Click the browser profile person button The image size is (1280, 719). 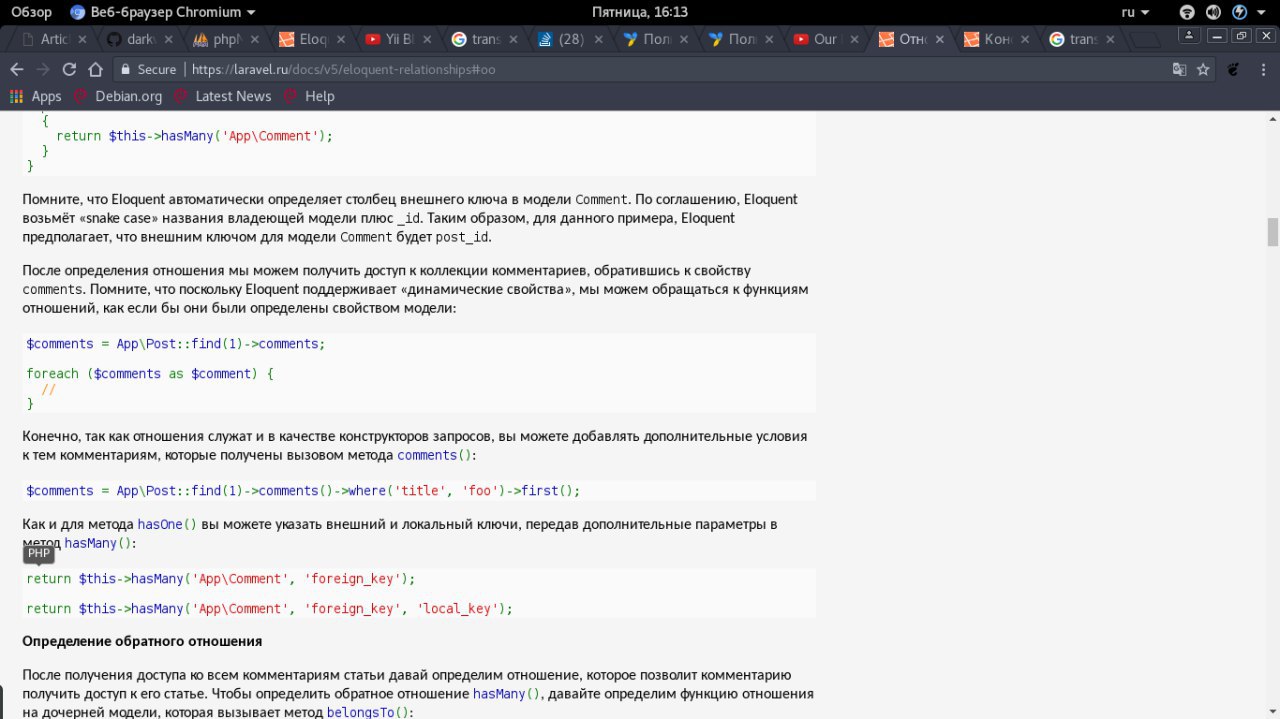point(1190,36)
